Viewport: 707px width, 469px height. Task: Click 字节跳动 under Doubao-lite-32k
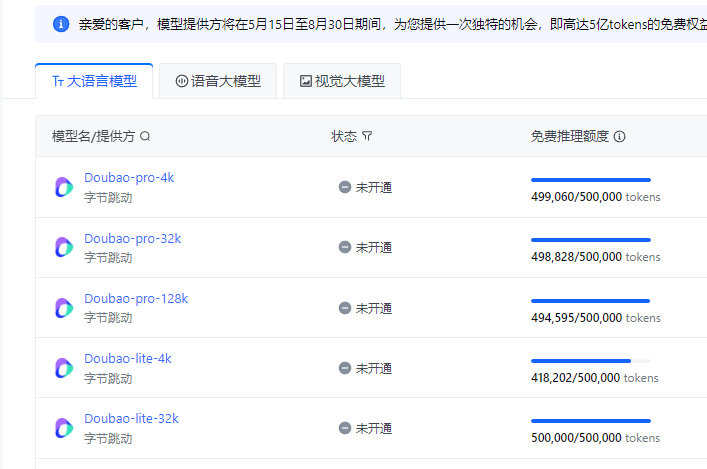coord(108,438)
